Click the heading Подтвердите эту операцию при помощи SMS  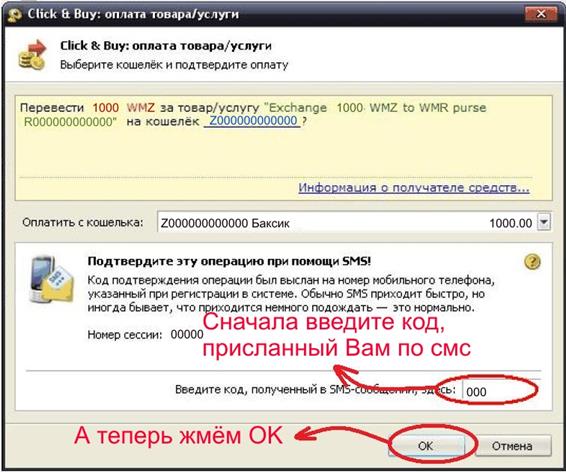coord(229,261)
